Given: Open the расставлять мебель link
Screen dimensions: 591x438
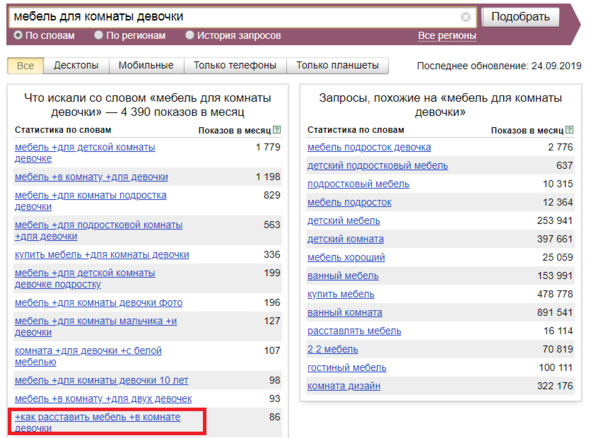Looking at the screenshot, I should click(354, 331).
